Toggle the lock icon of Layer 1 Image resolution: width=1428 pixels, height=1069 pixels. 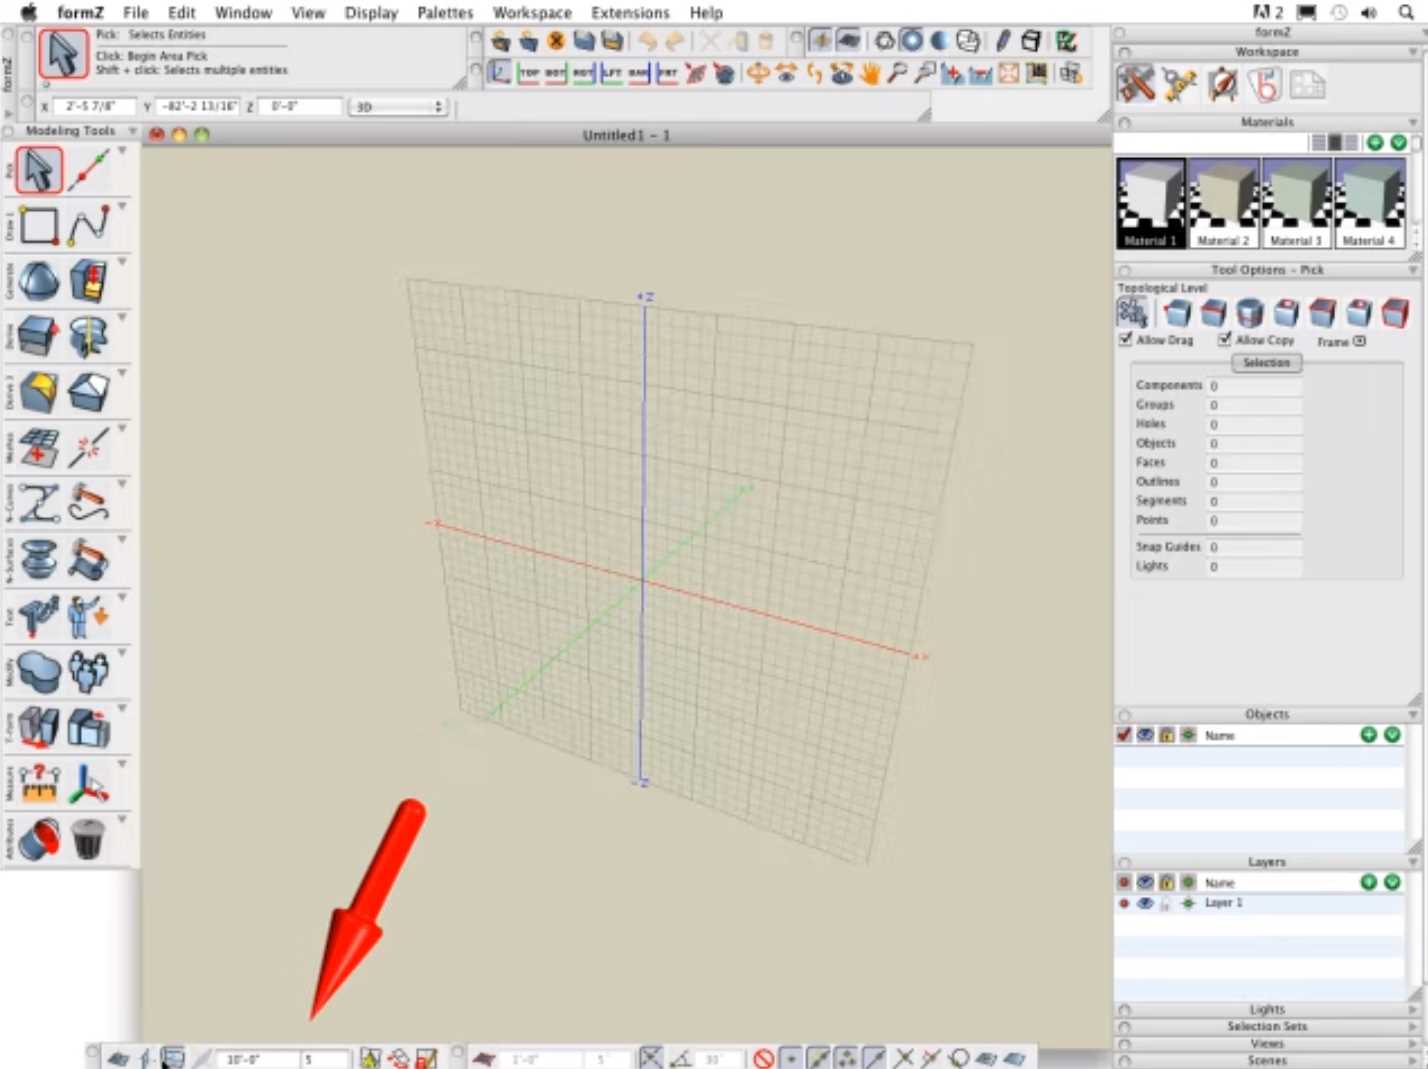tap(1166, 903)
